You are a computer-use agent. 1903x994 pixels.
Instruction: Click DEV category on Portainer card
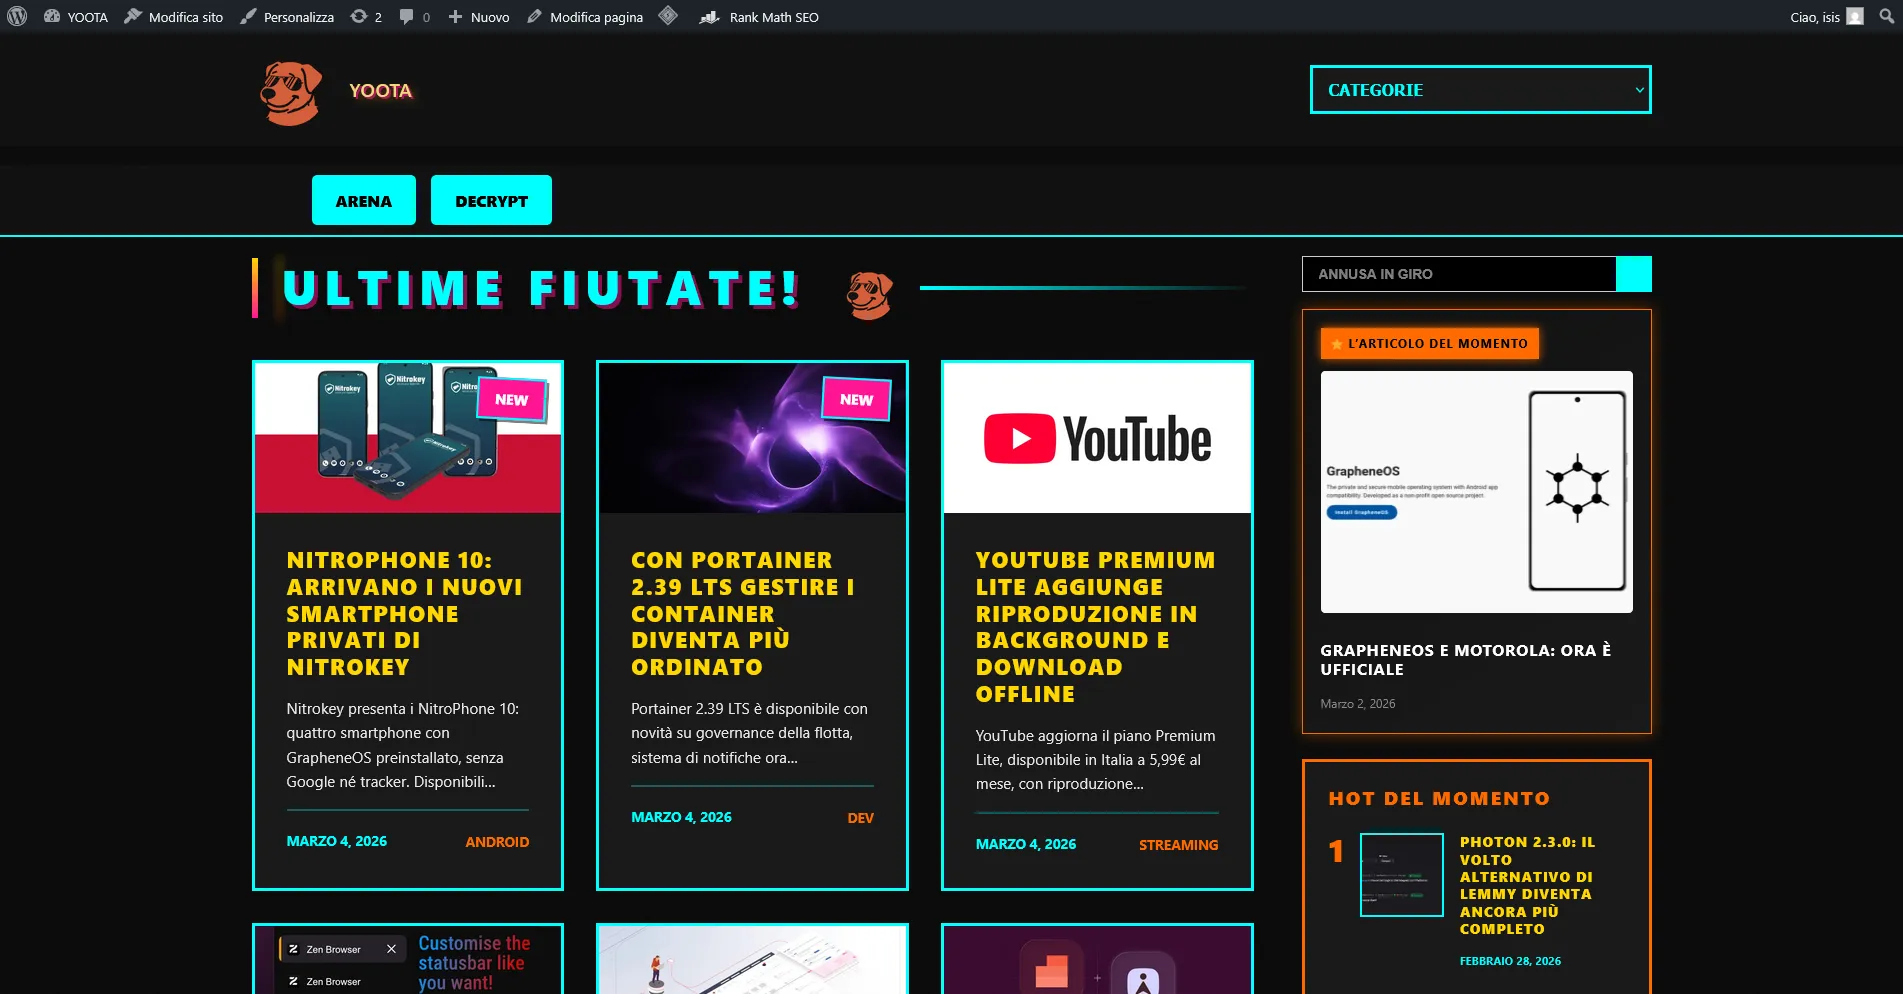860,818
